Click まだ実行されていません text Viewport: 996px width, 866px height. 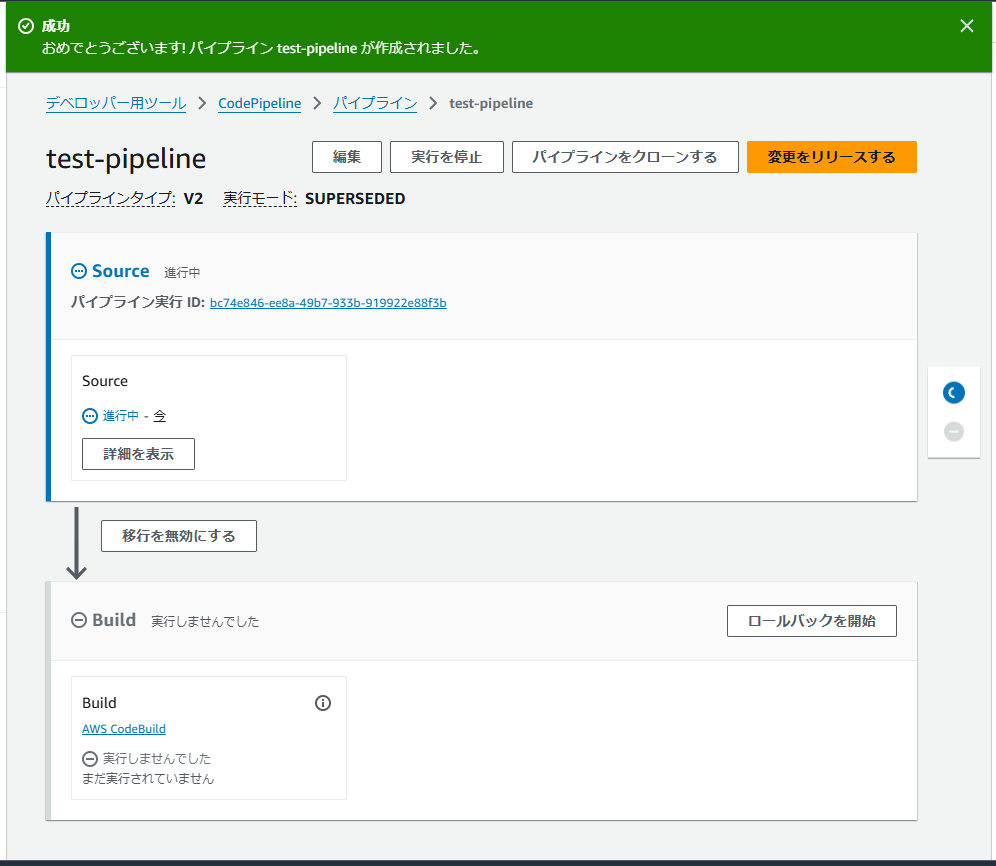tap(148, 778)
